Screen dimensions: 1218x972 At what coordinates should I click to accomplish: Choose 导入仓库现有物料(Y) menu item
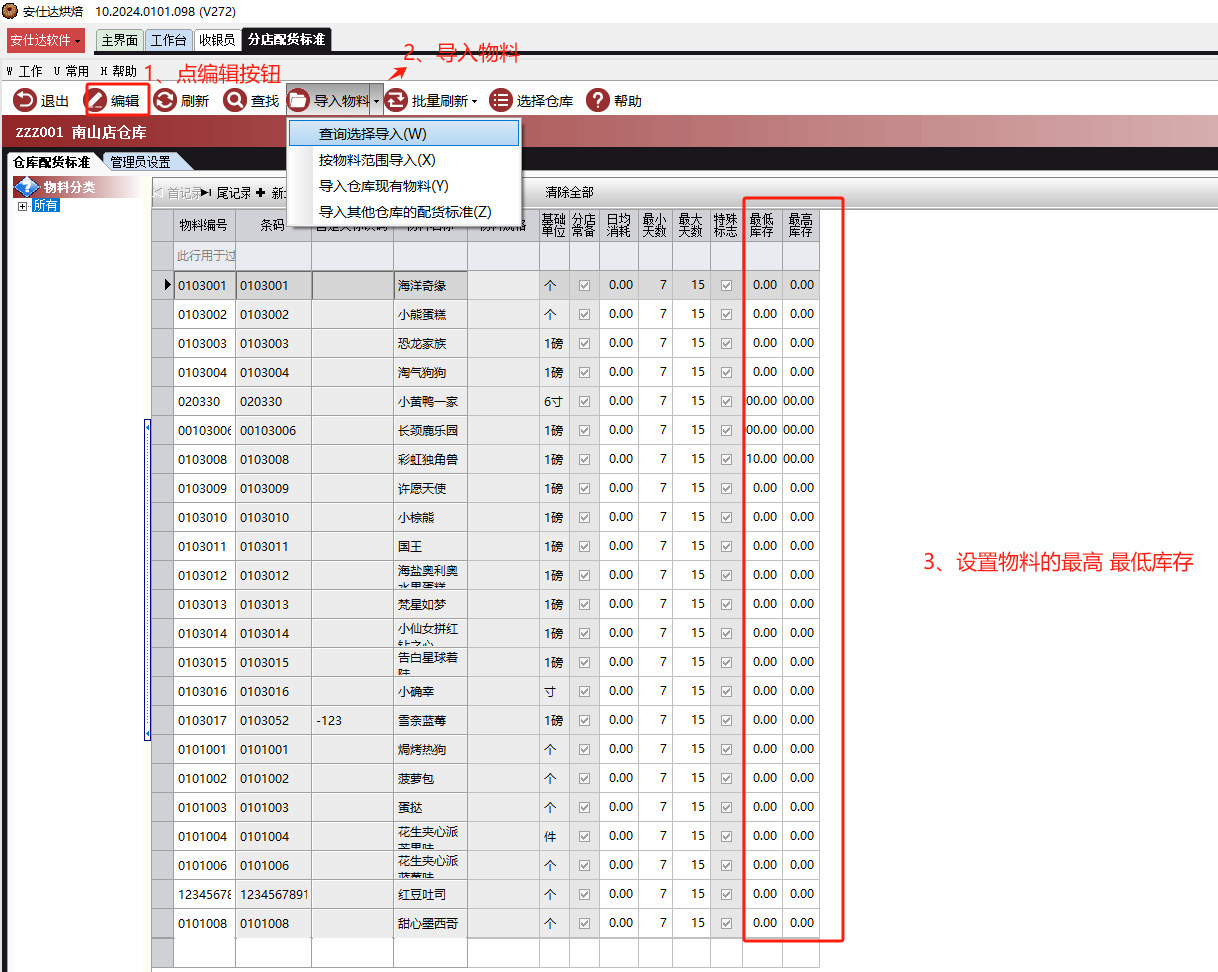point(404,185)
